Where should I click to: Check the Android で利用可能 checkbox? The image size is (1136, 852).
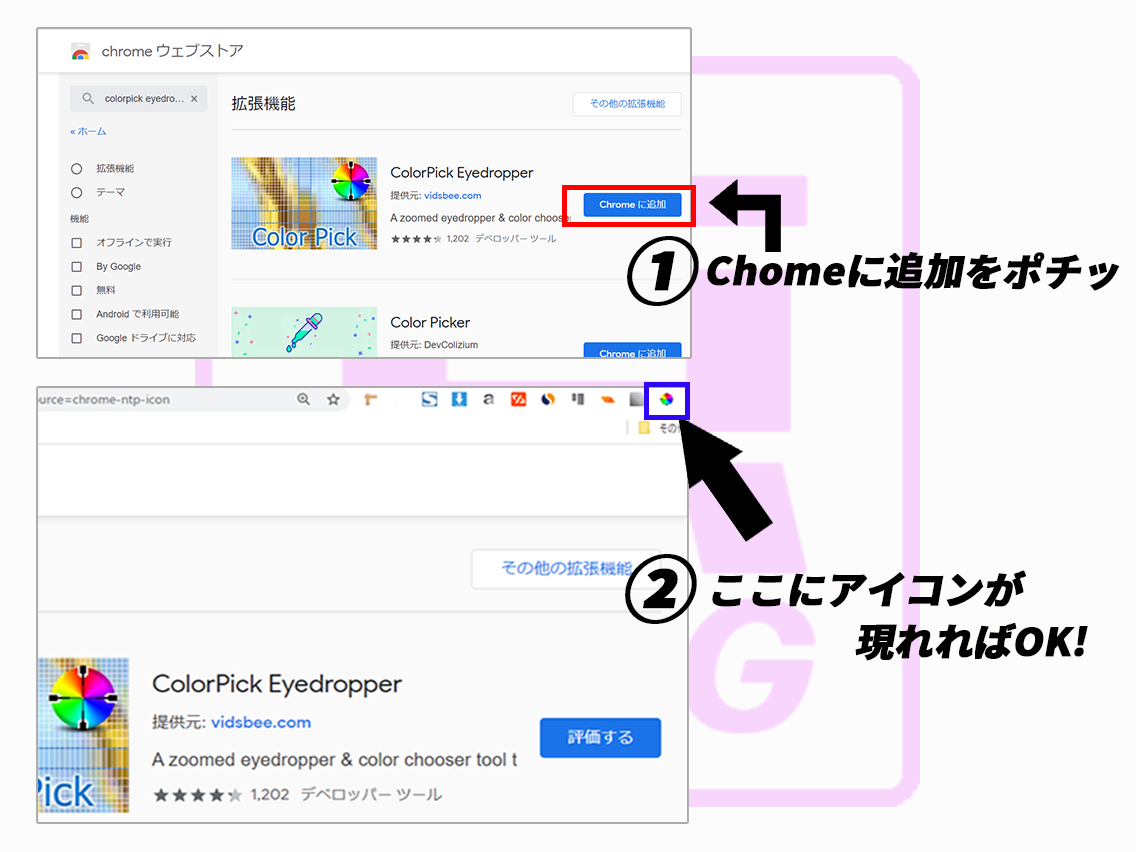(77, 314)
